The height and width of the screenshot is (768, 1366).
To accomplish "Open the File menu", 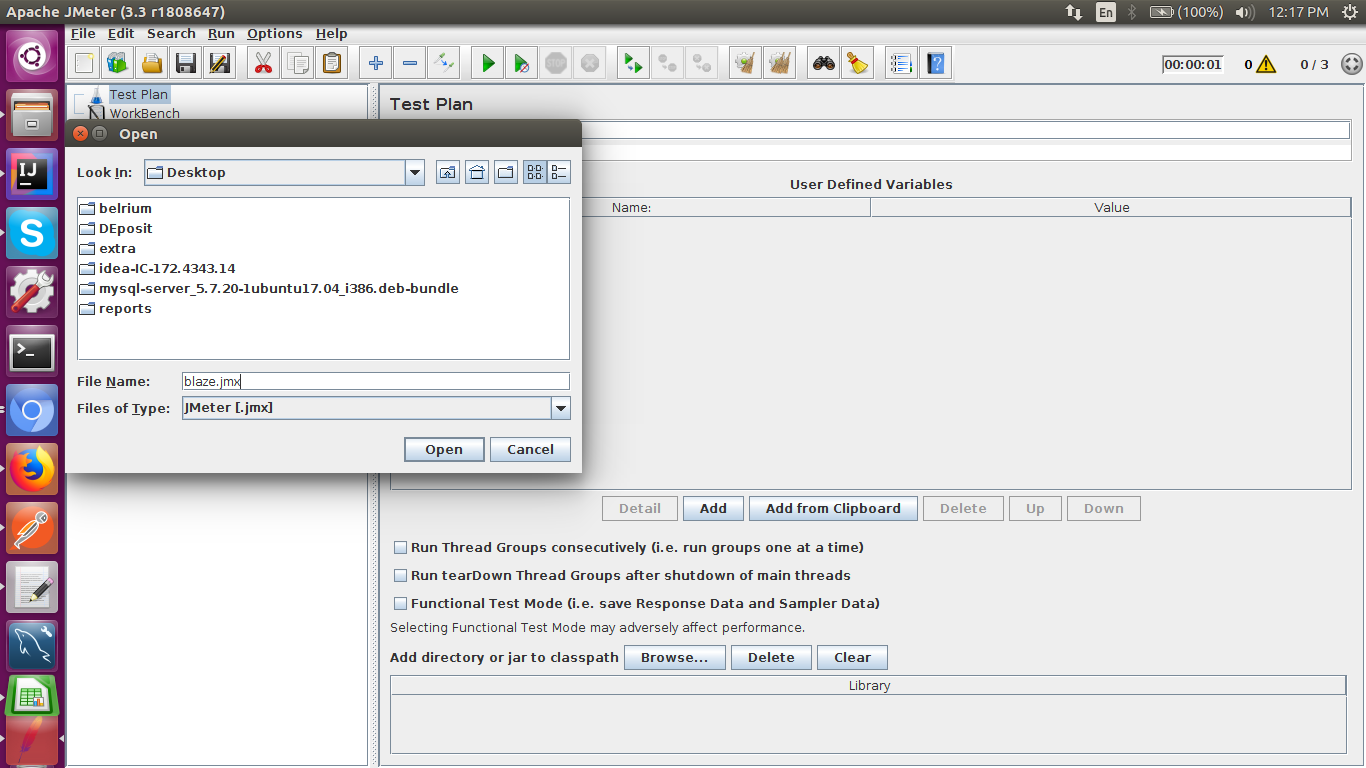I will pyautogui.click(x=83, y=33).
